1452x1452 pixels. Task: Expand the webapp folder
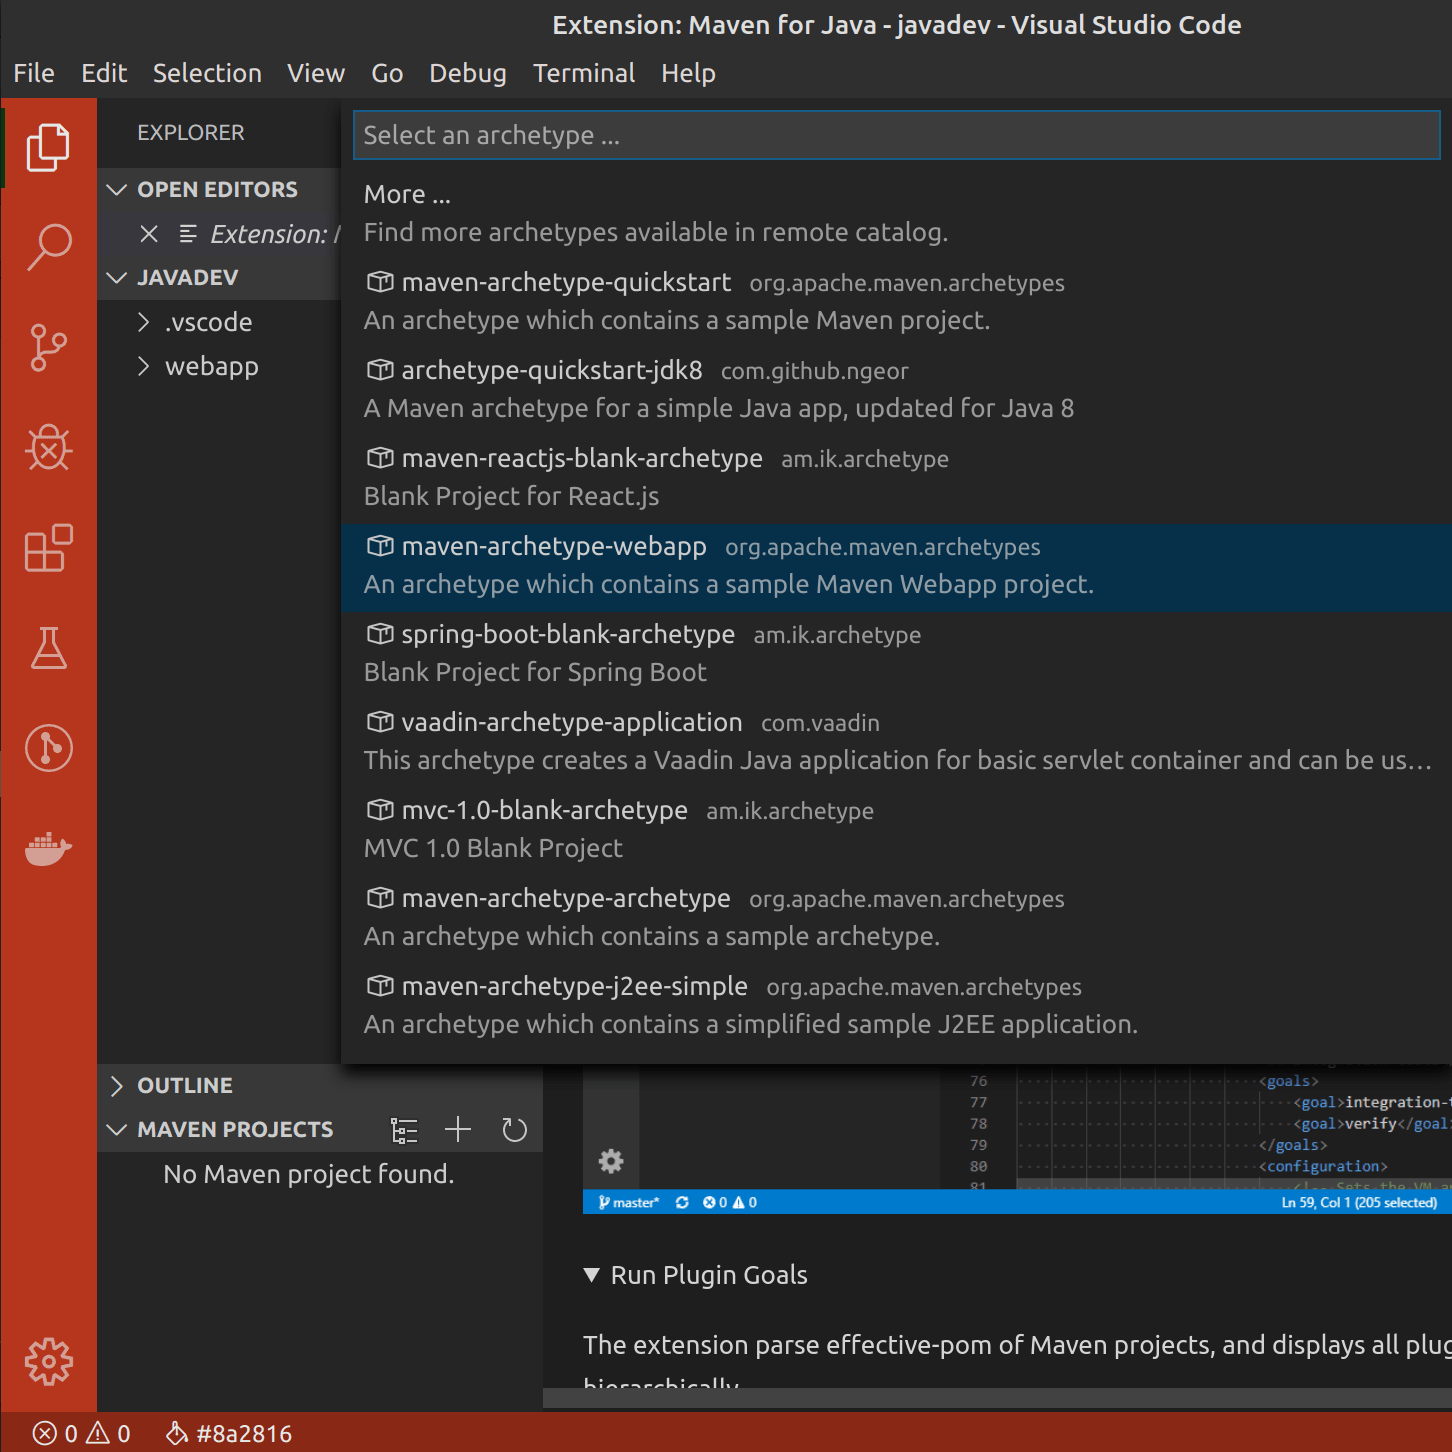pyautogui.click(x=143, y=366)
